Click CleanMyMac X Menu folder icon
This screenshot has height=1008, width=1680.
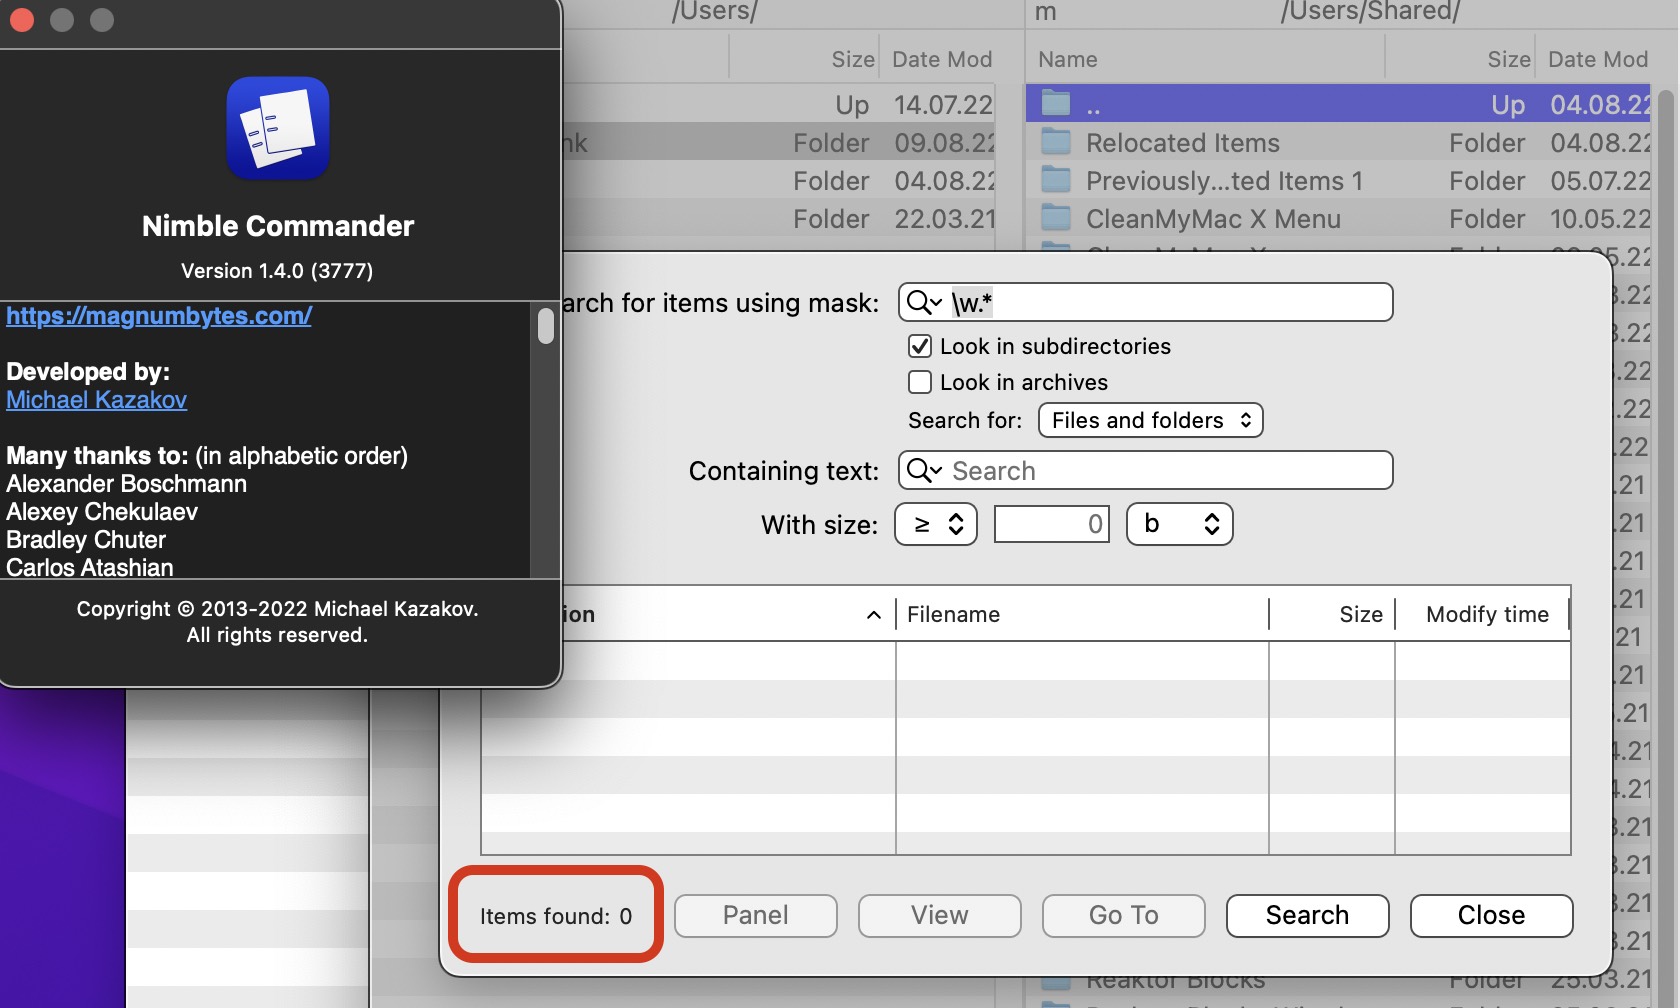pyautogui.click(x=1056, y=218)
